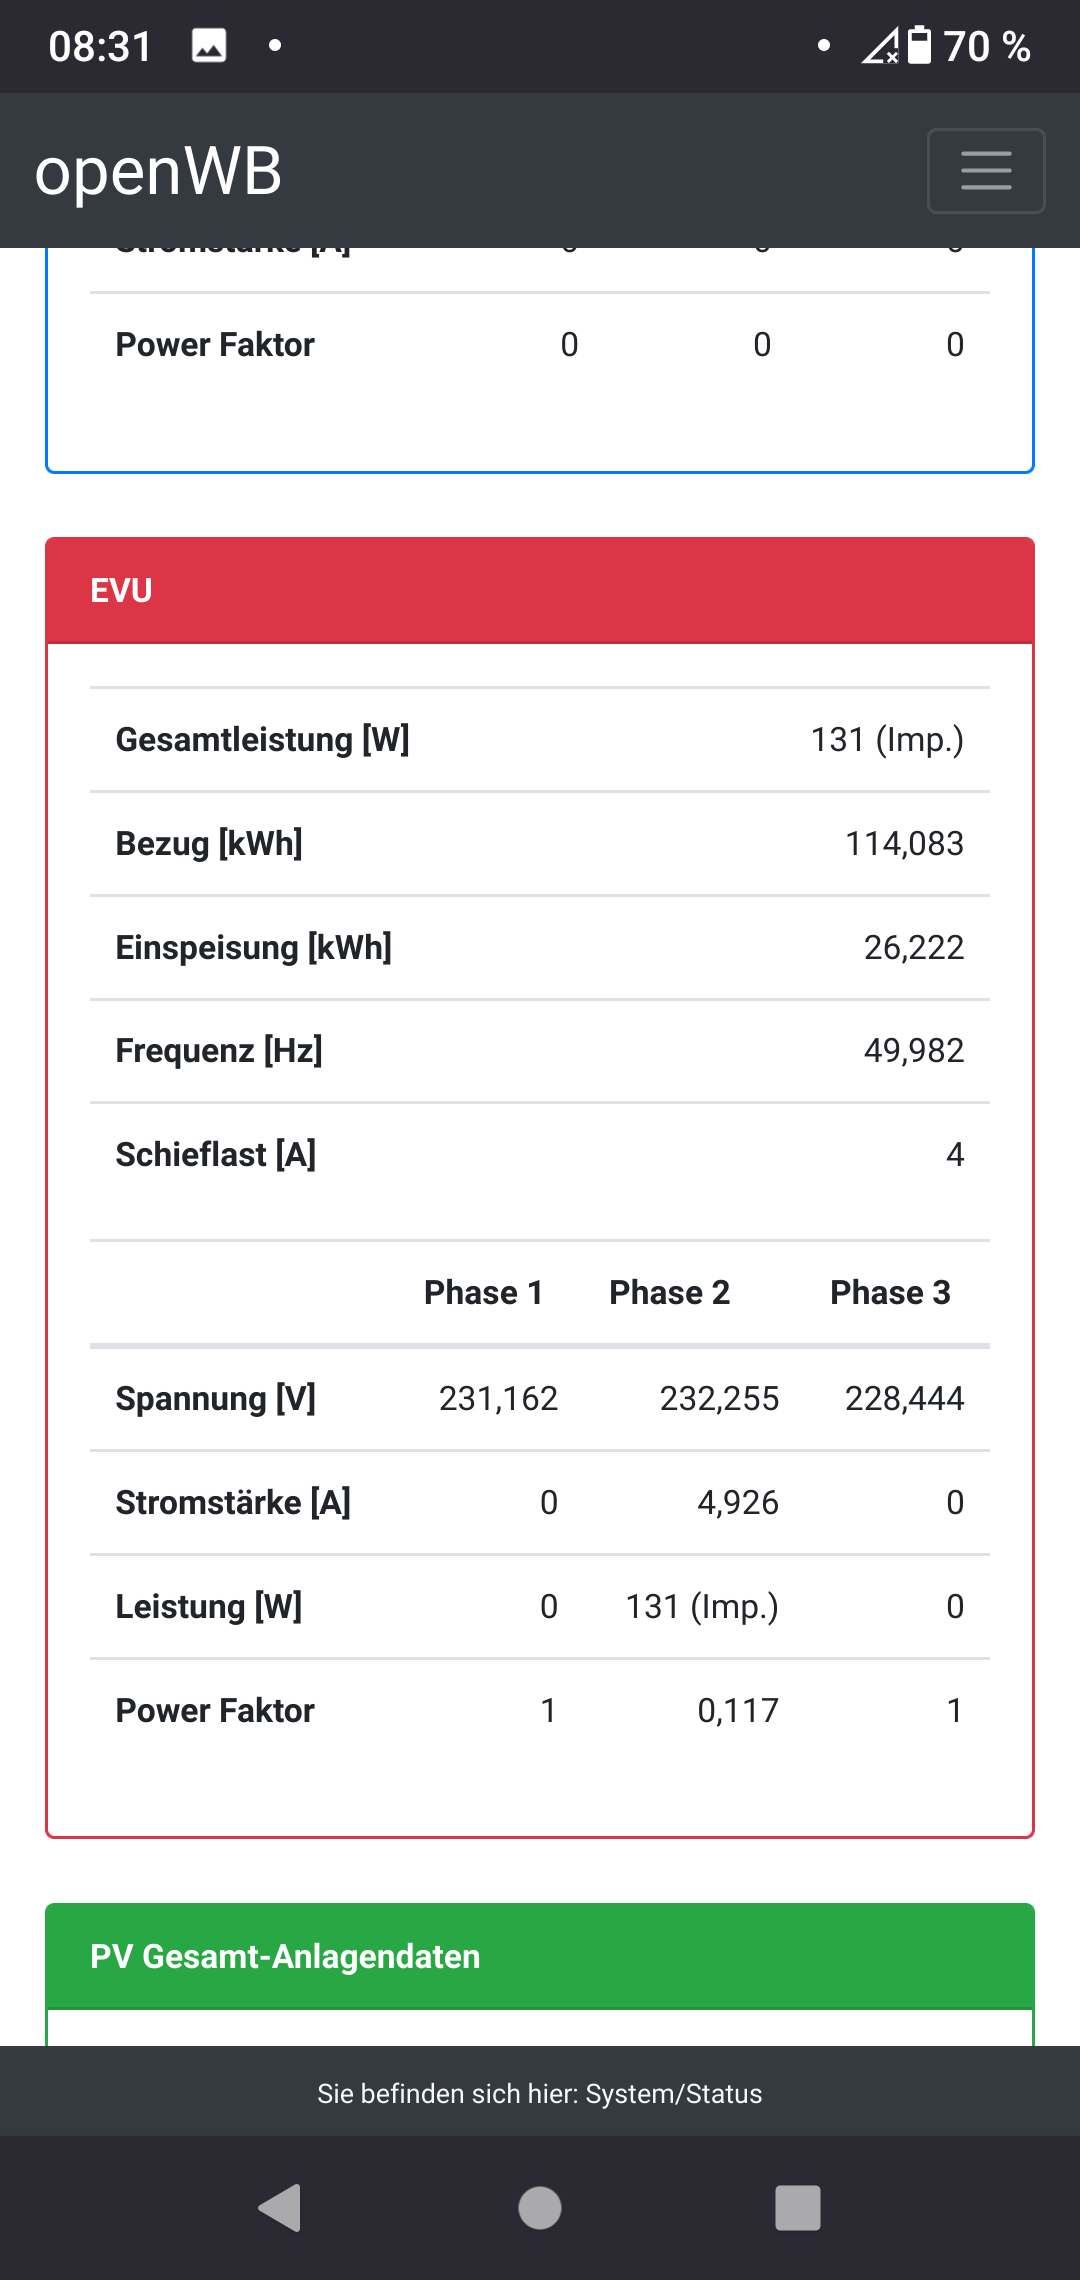
Task: Open the hamburger navigation menu
Action: [x=986, y=171]
